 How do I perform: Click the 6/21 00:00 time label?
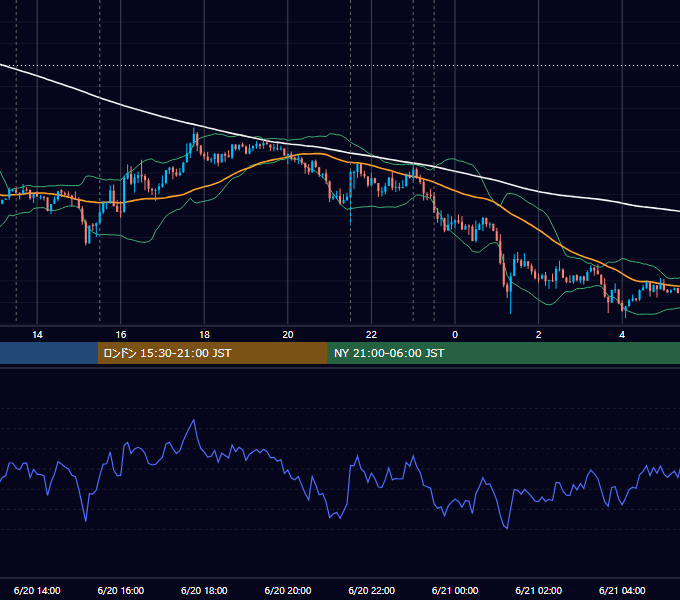click(x=455, y=590)
